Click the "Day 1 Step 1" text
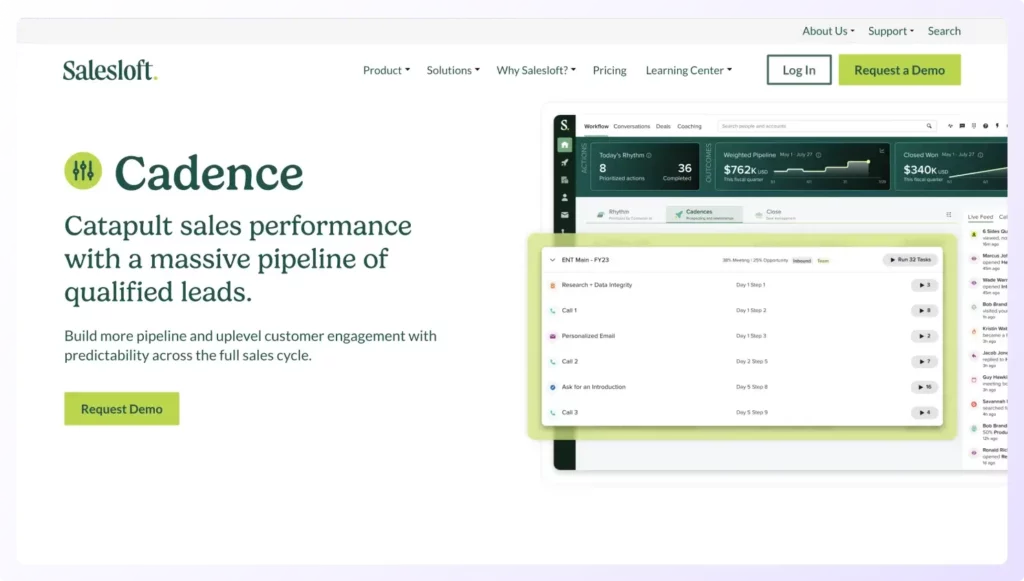This screenshot has height=581, width=1024. [750, 285]
